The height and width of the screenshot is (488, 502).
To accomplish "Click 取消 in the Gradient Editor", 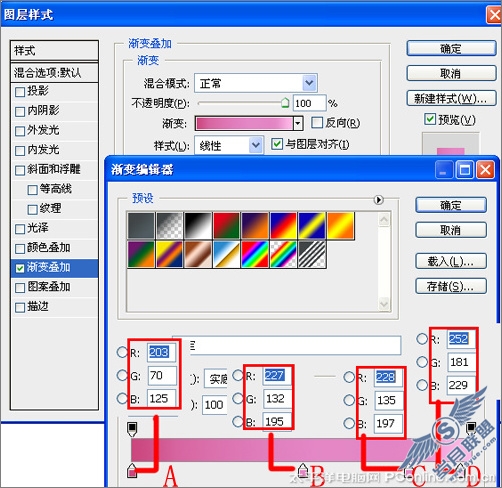I will click(451, 230).
